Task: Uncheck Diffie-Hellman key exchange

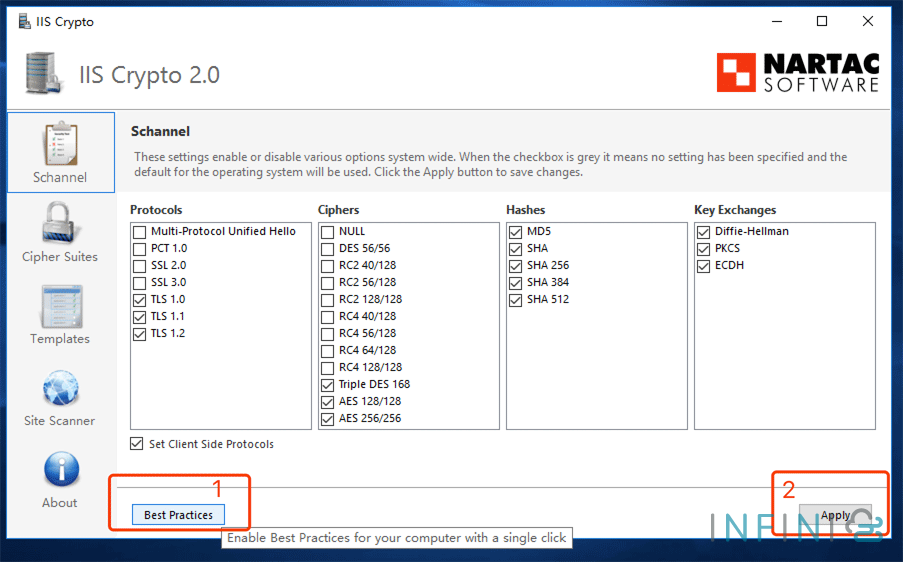Action: tap(703, 232)
